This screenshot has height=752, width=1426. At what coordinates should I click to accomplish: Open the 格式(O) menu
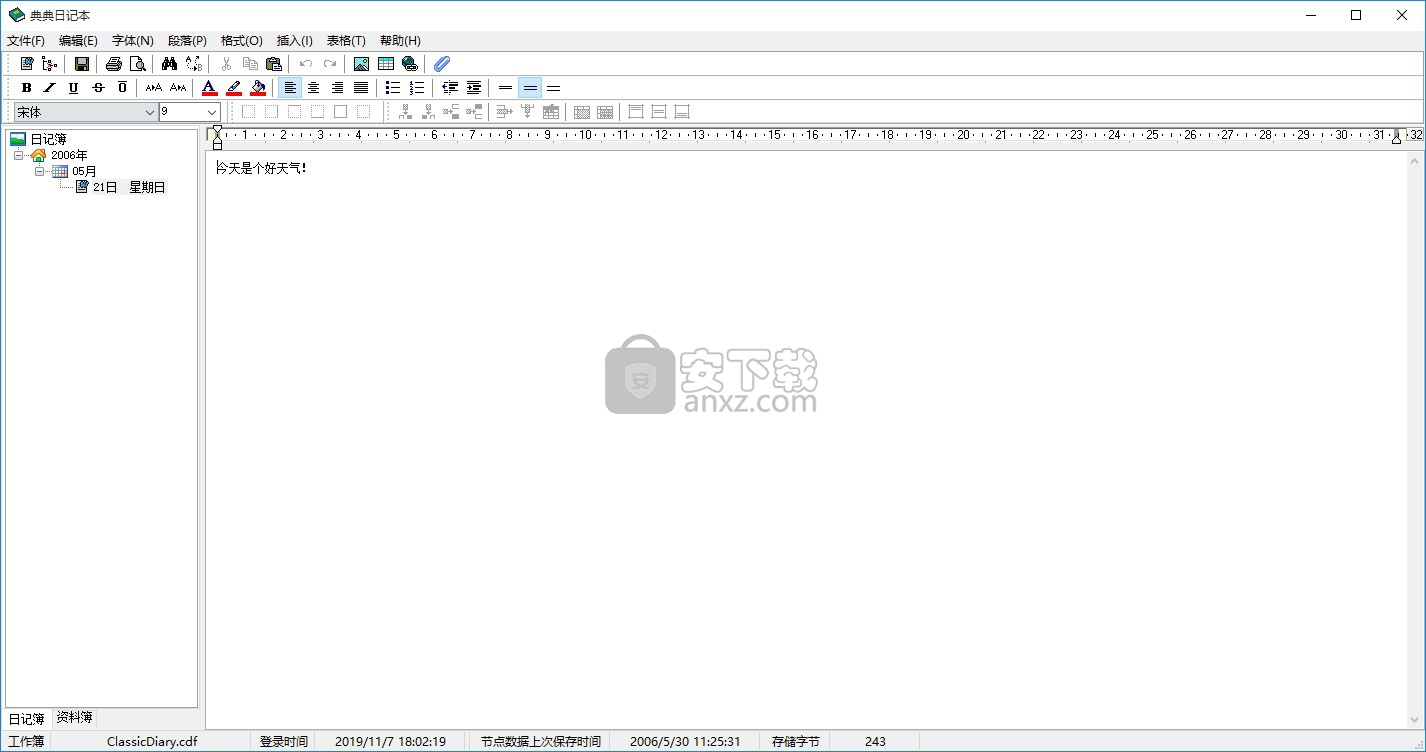tap(241, 41)
